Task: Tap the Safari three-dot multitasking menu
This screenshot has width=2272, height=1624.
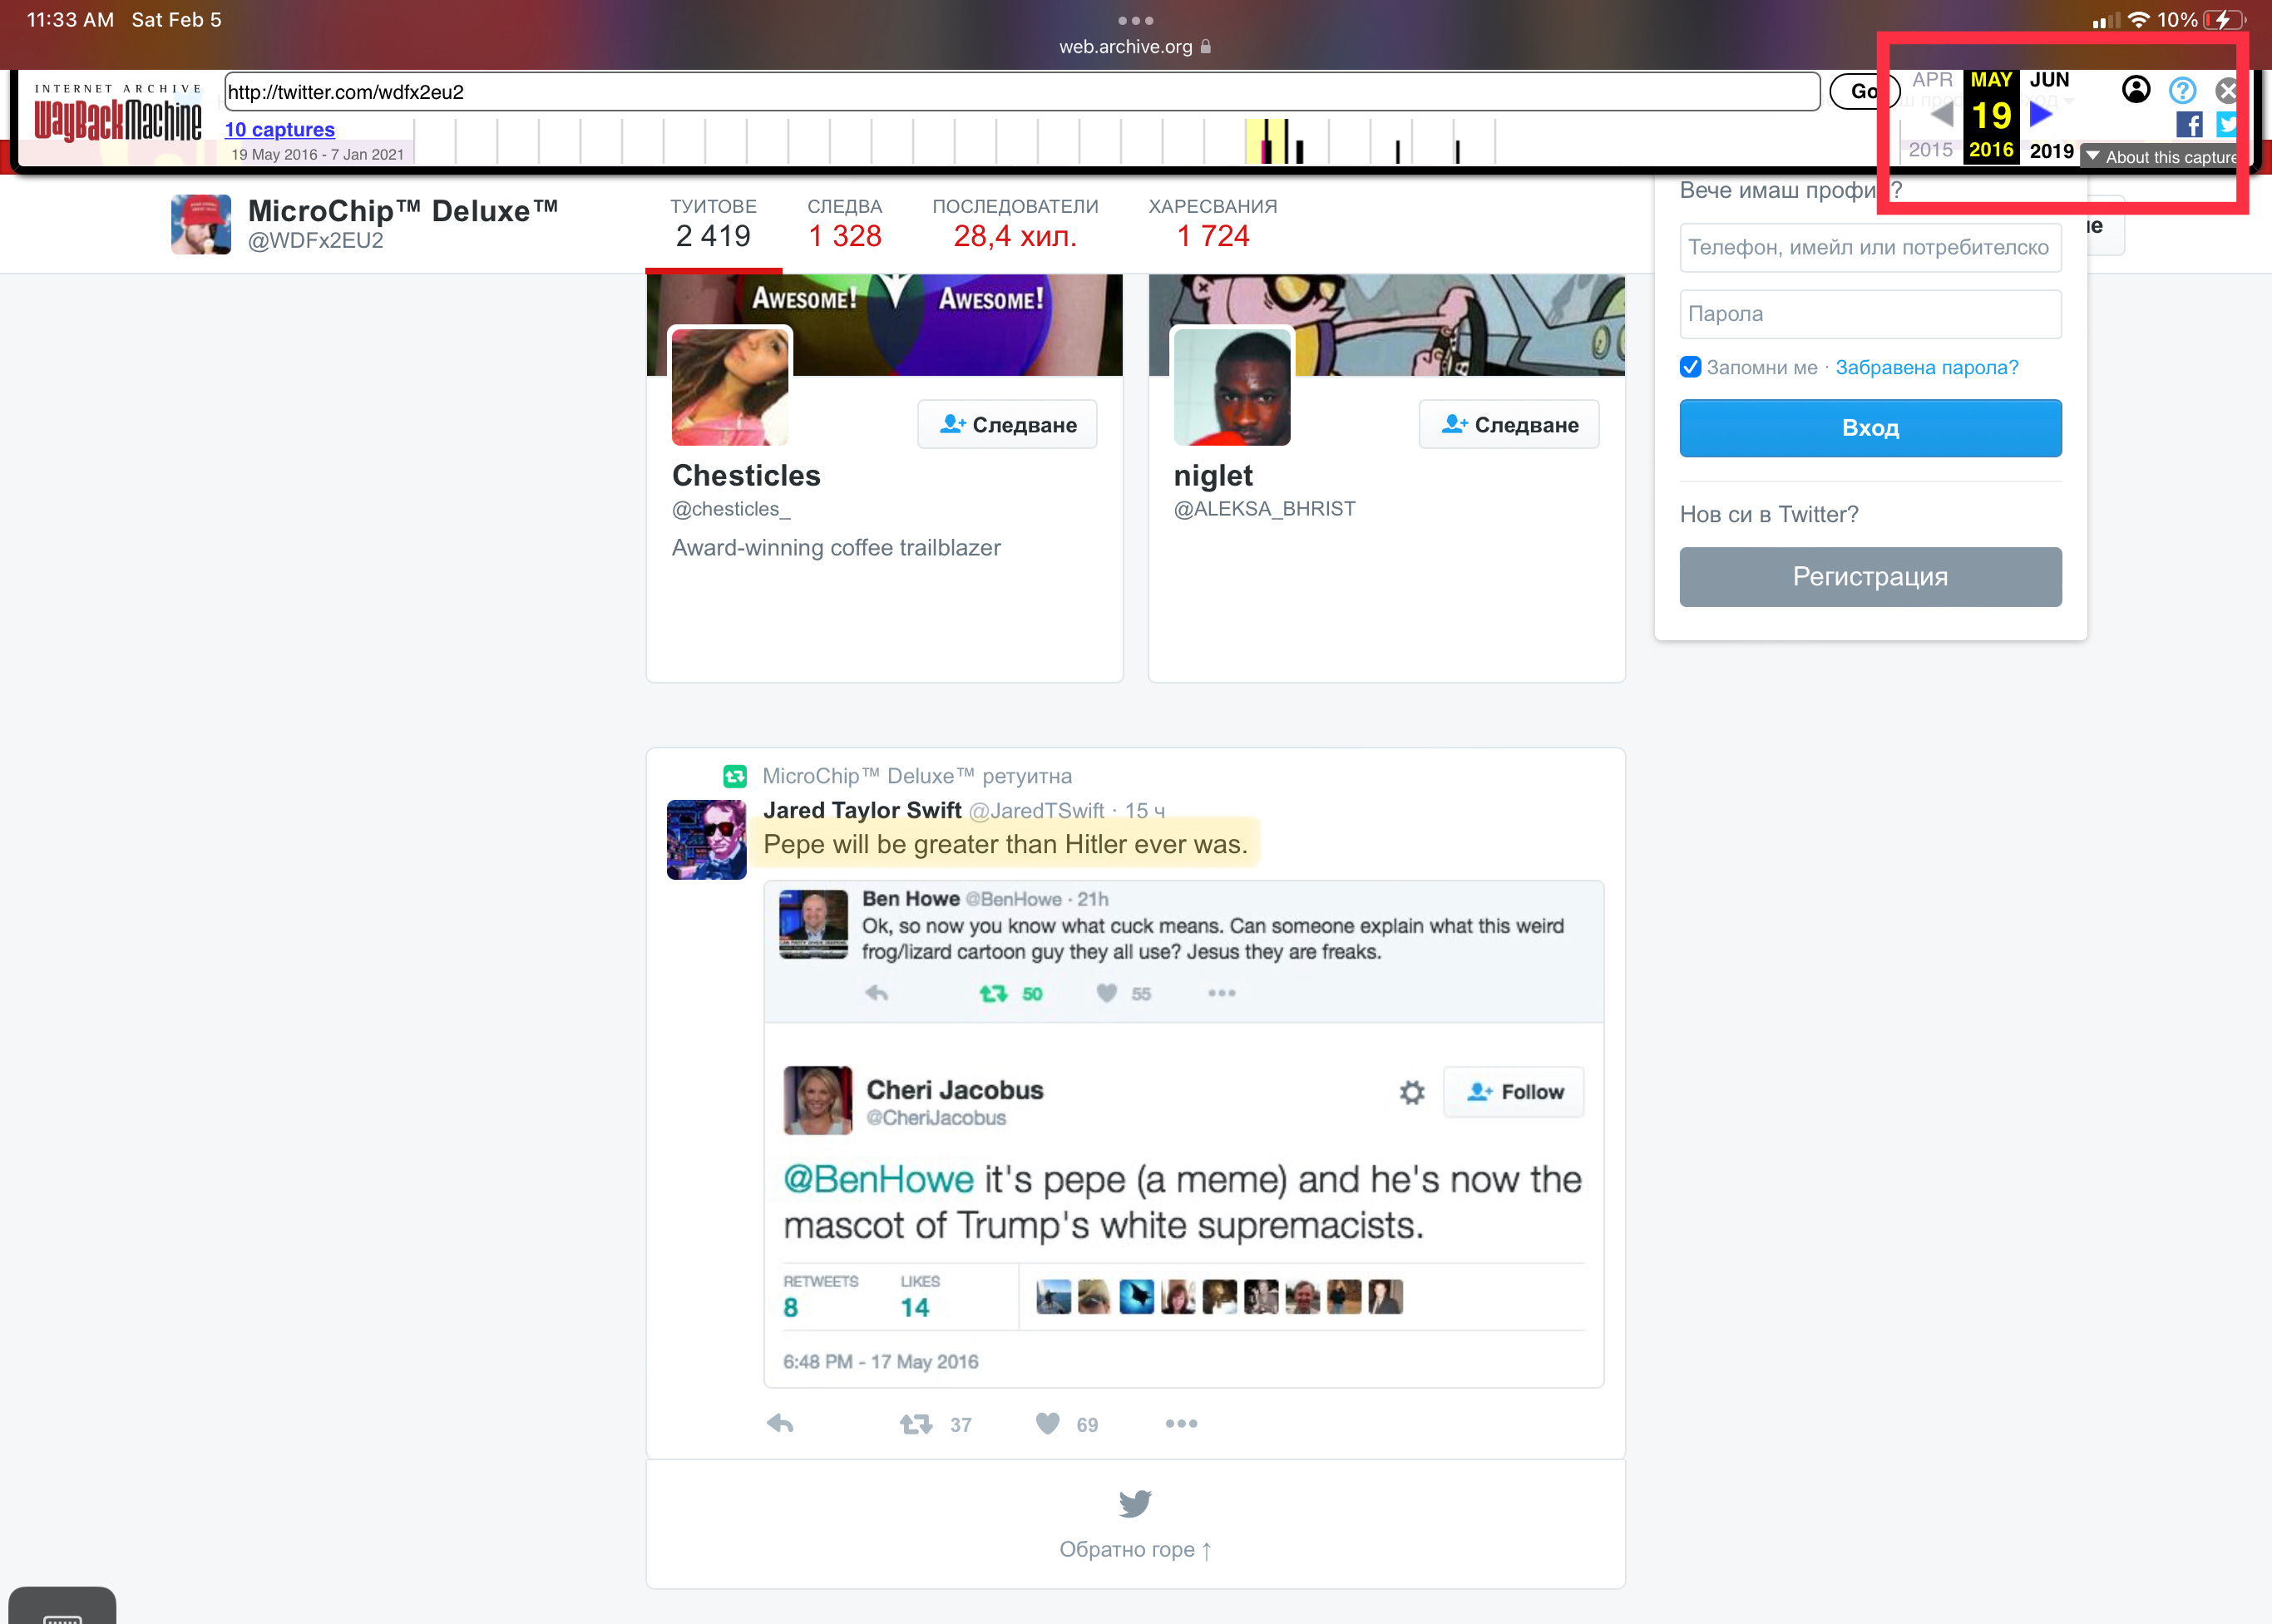Action: (1135, 20)
